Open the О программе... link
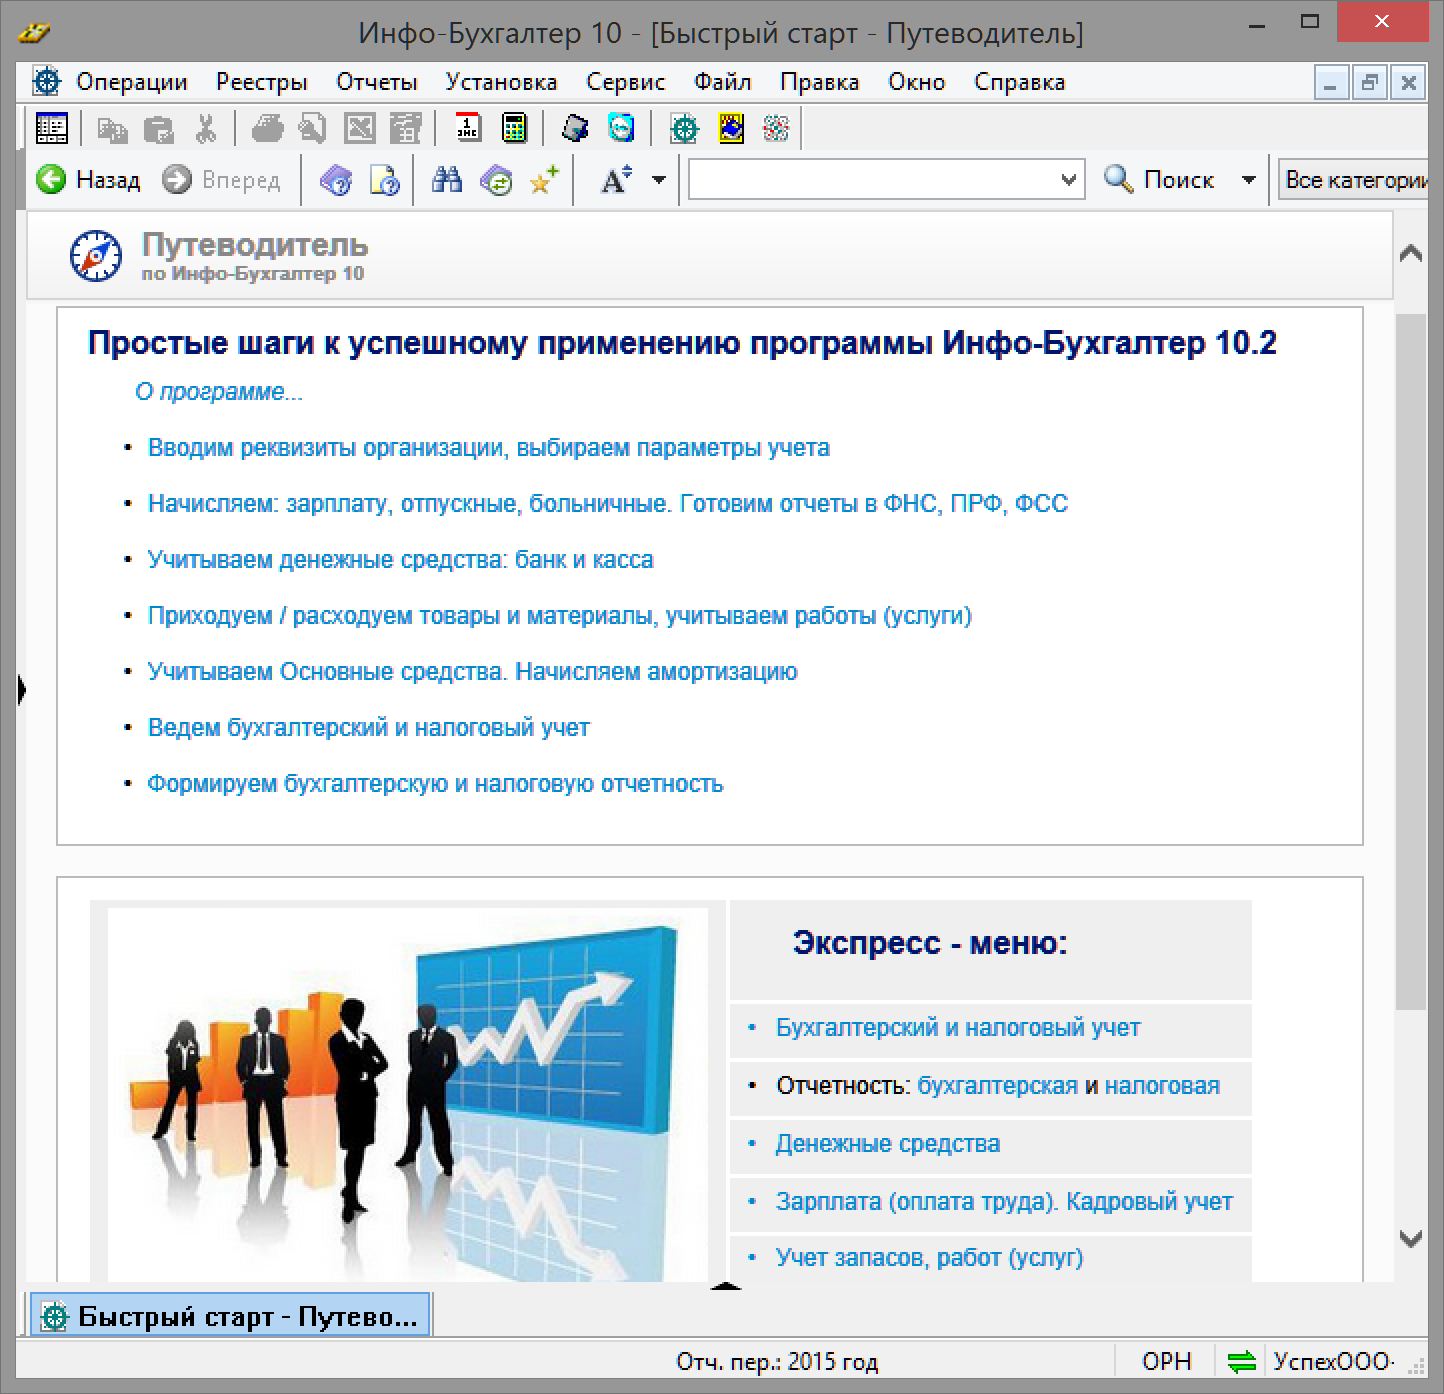The height and width of the screenshot is (1394, 1444). pyautogui.click(x=219, y=392)
